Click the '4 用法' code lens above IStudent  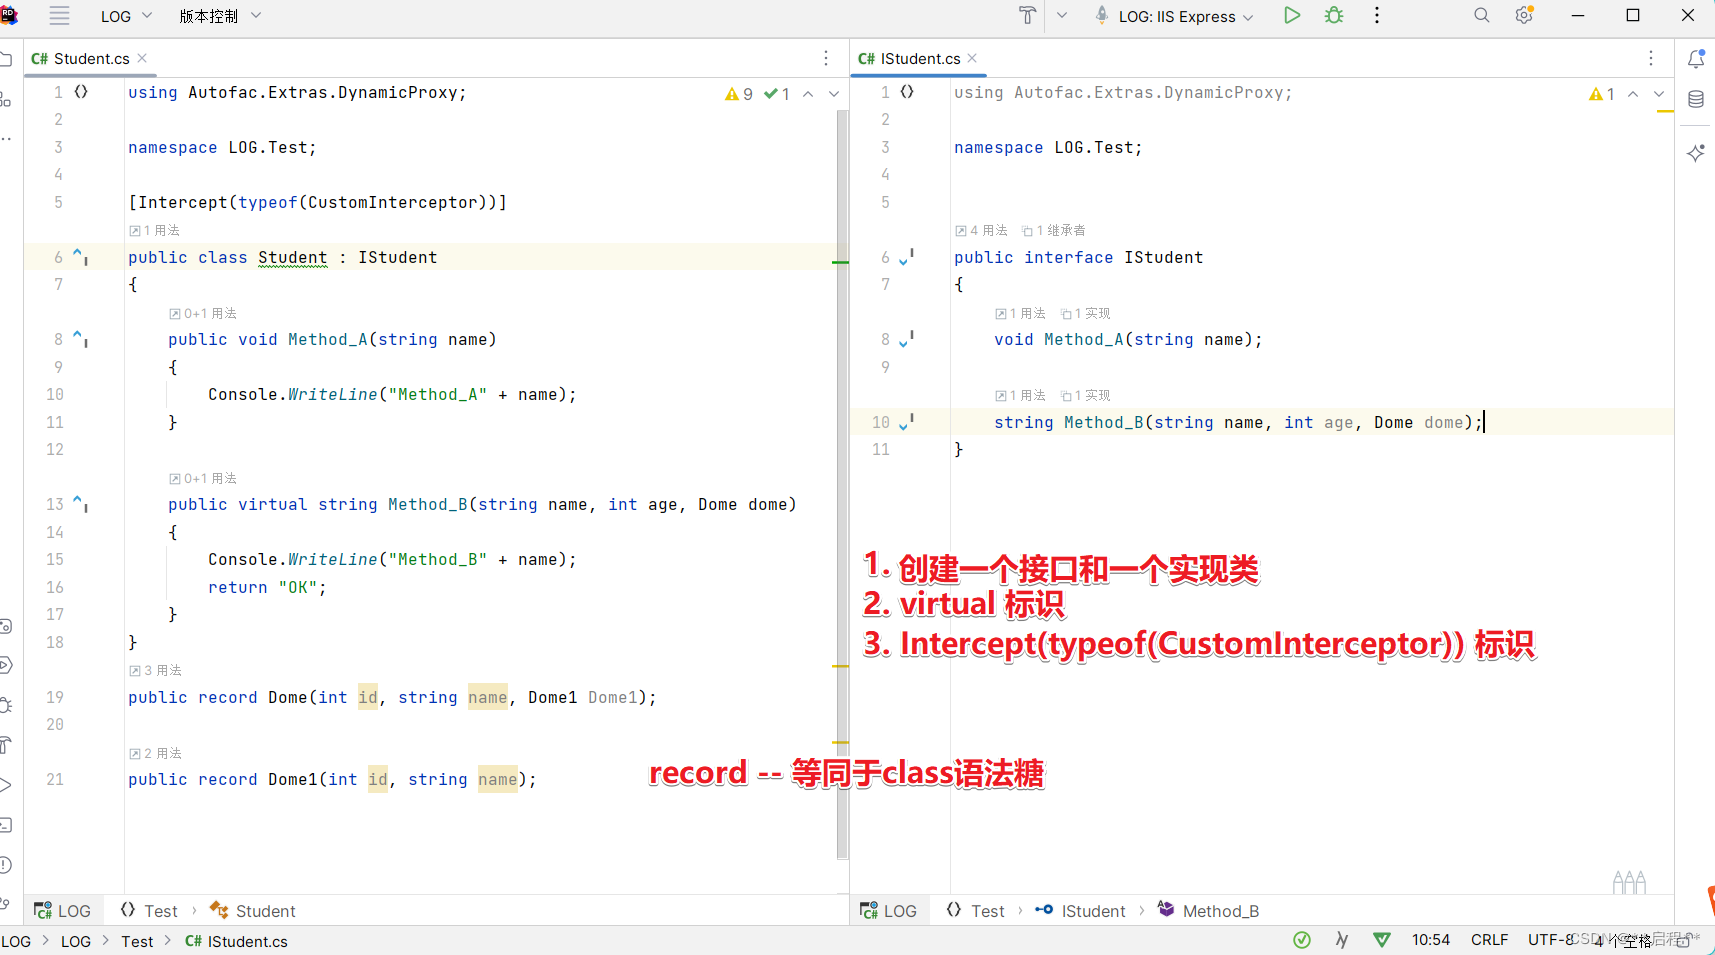click(982, 230)
